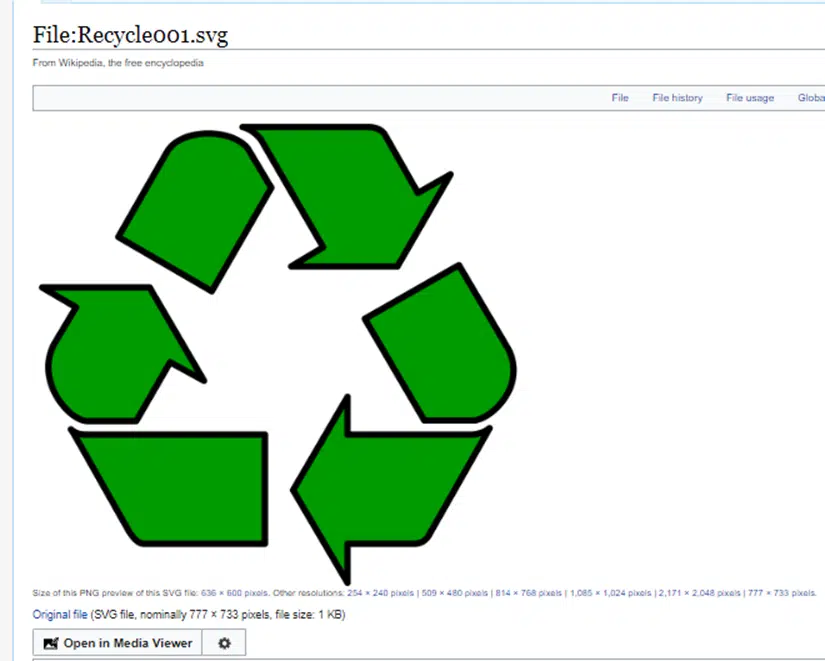
Task: Click the File:Recycle001.svg page title
Action: pos(130,35)
